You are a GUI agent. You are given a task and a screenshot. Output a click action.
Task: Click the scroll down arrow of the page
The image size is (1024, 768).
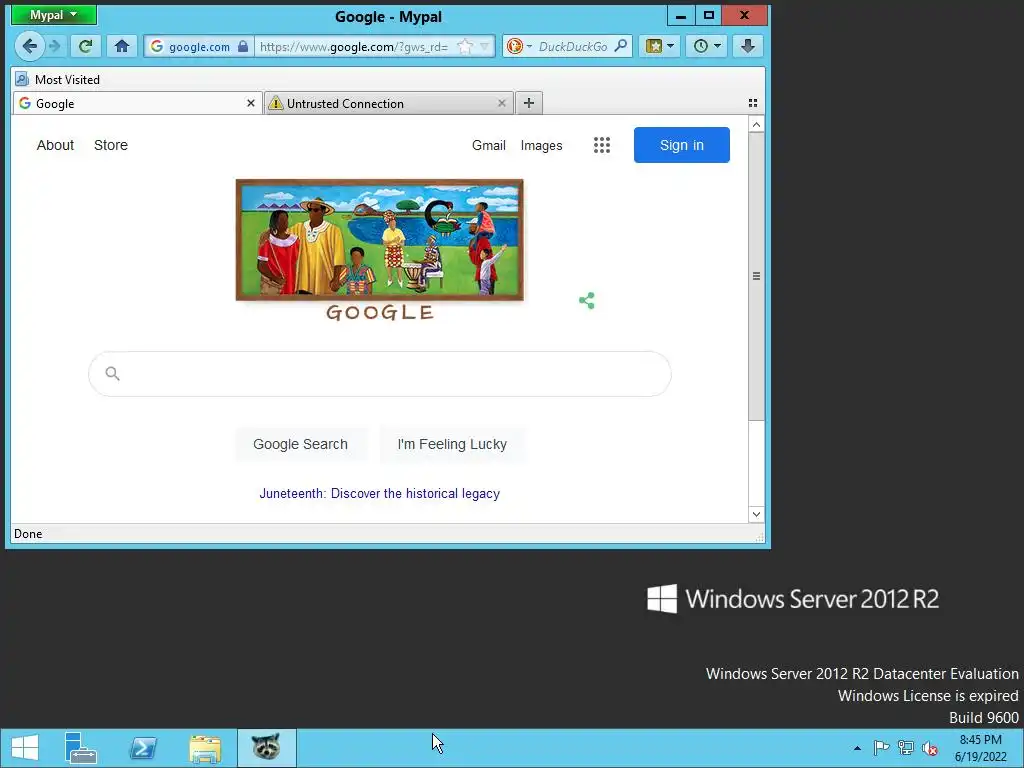[x=756, y=514]
